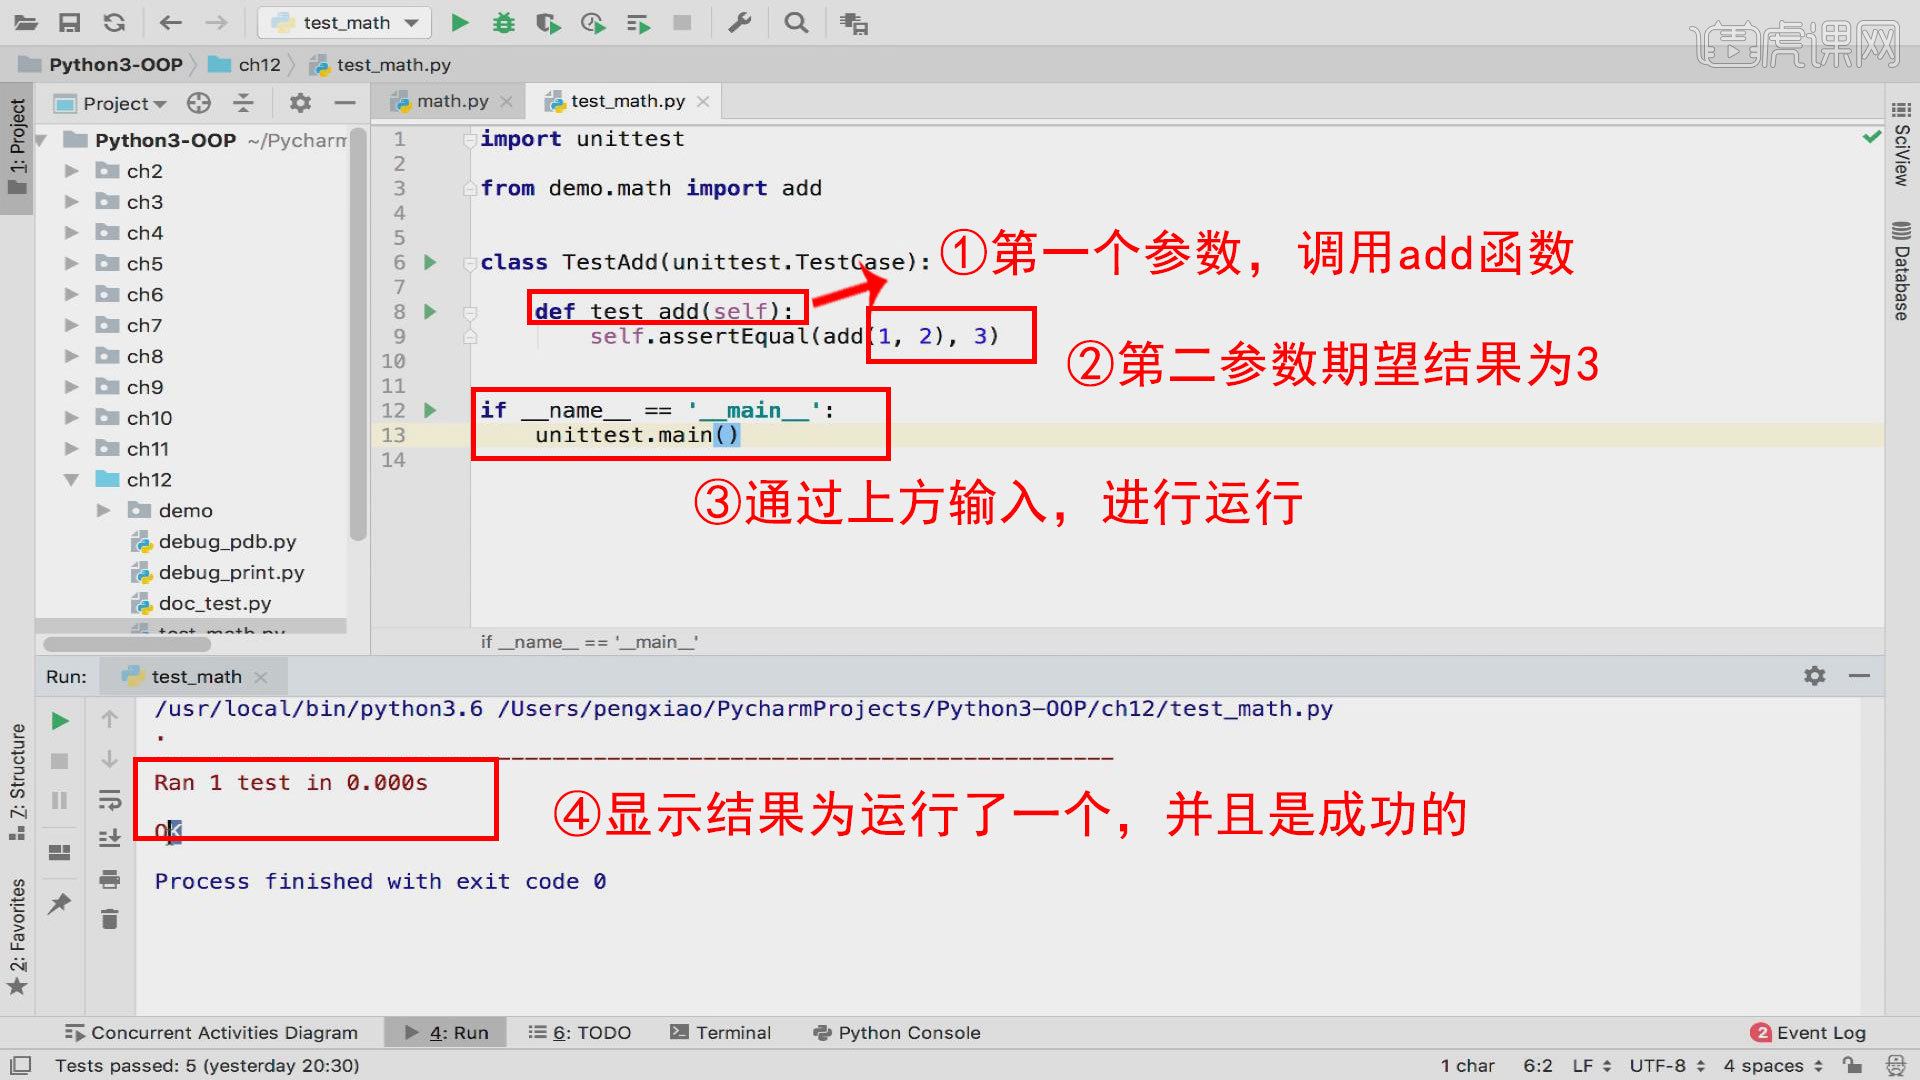The image size is (1920, 1080).
Task: Enable scroll to end in console
Action: point(110,838)
